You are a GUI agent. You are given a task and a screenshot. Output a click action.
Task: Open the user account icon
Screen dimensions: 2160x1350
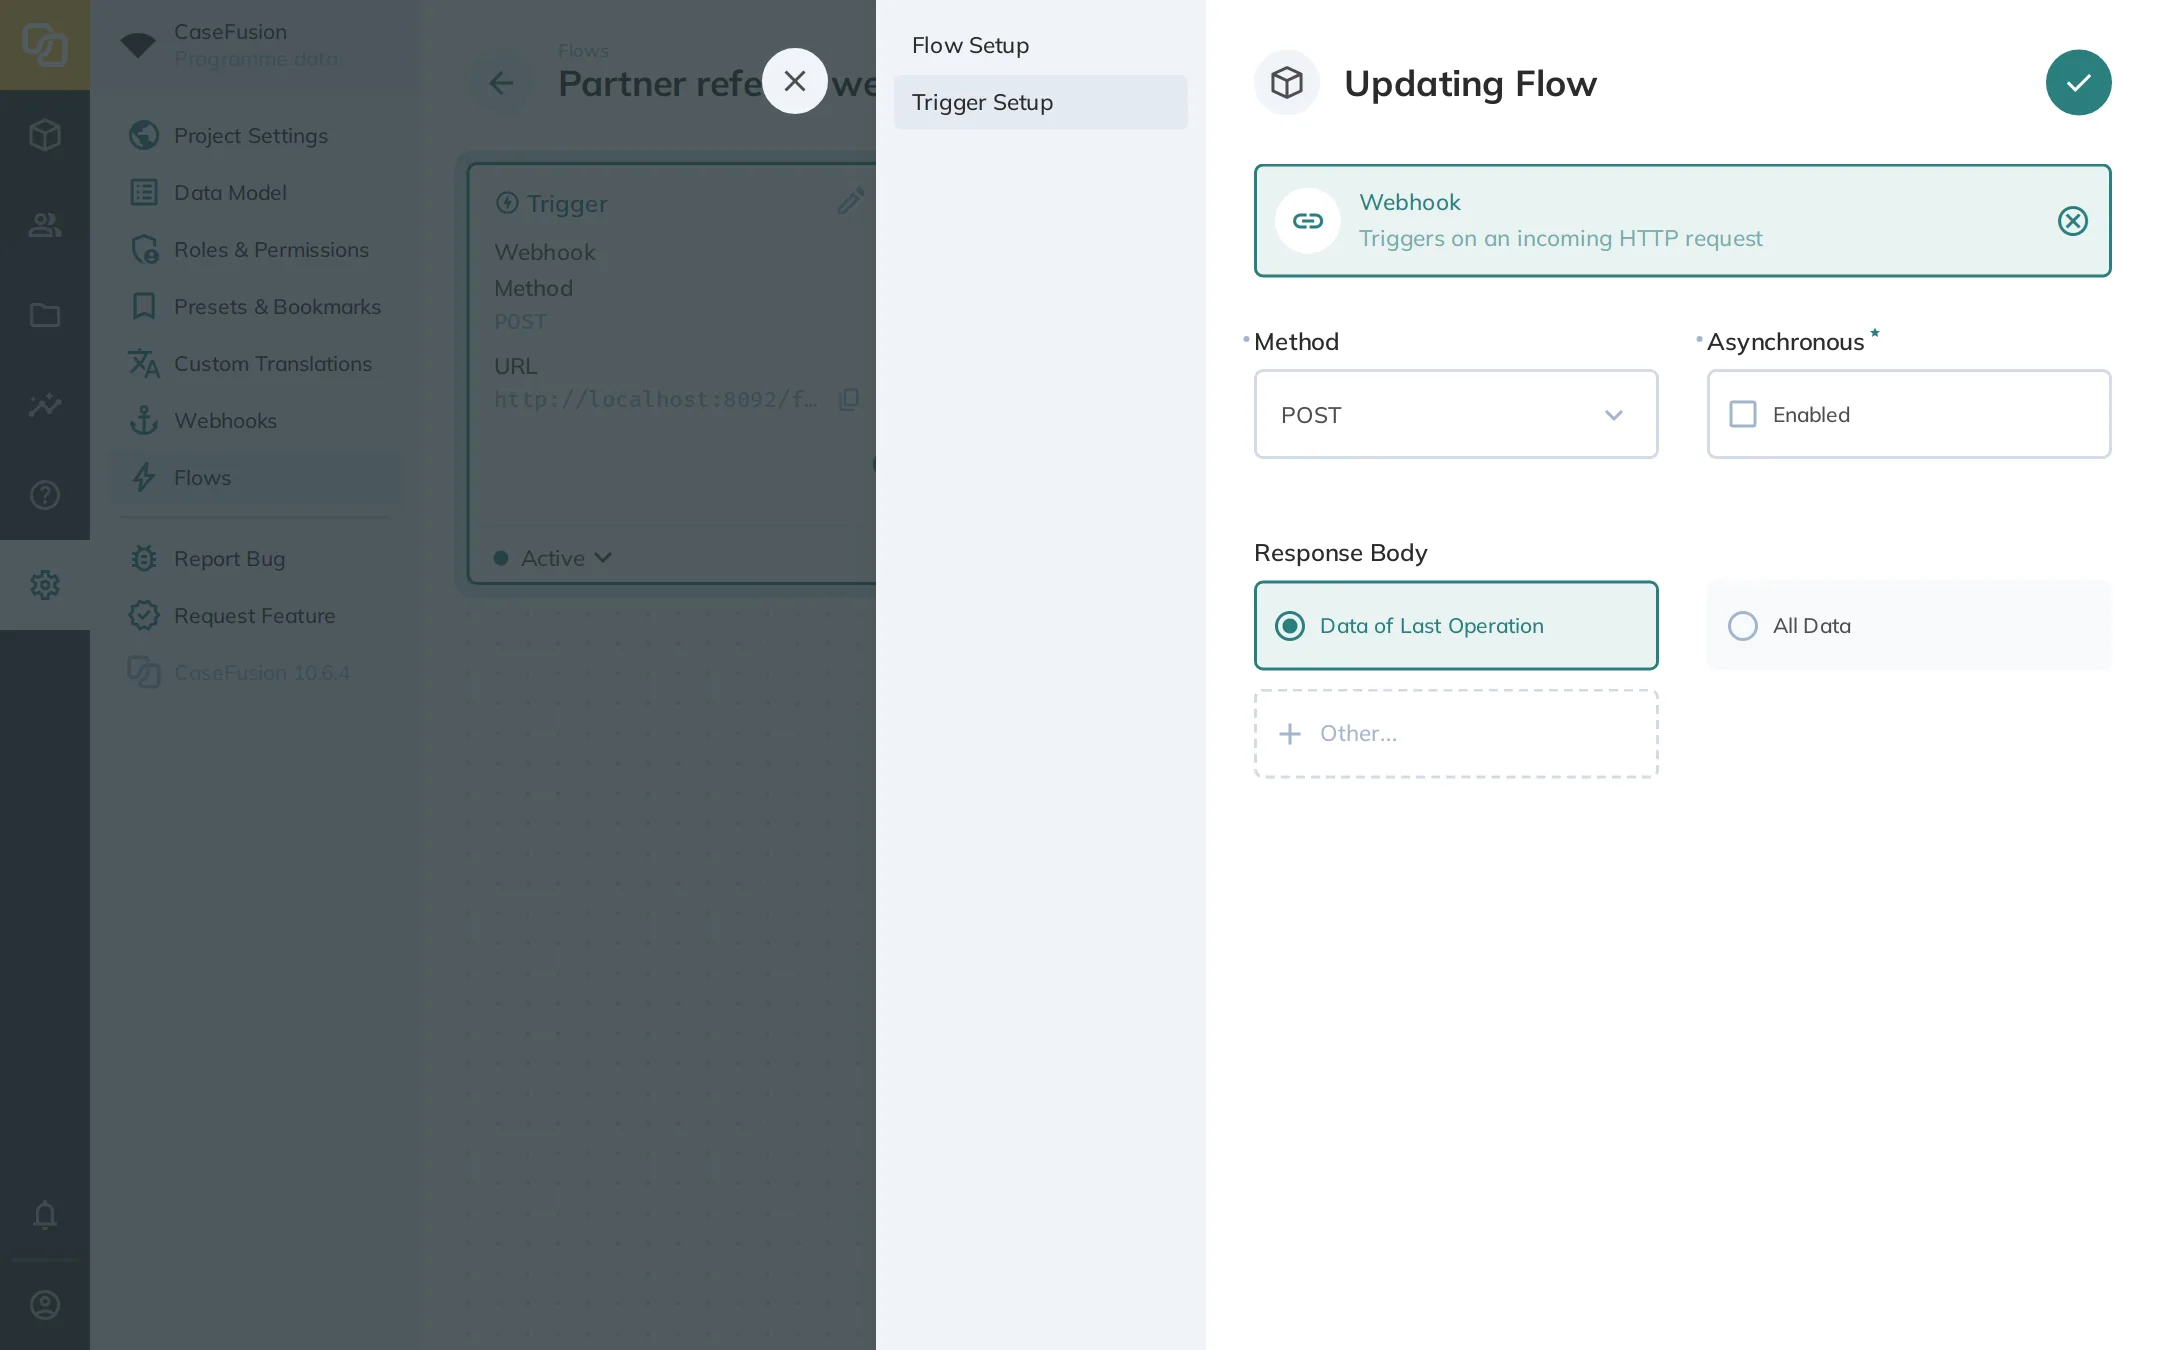click(45, 1305)
